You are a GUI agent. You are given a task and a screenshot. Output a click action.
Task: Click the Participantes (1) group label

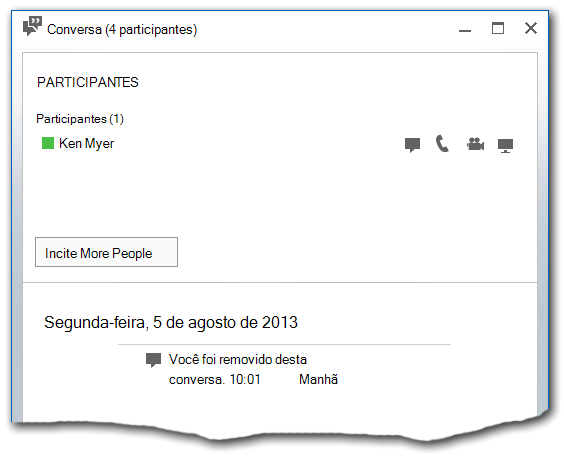pos(80,119)
